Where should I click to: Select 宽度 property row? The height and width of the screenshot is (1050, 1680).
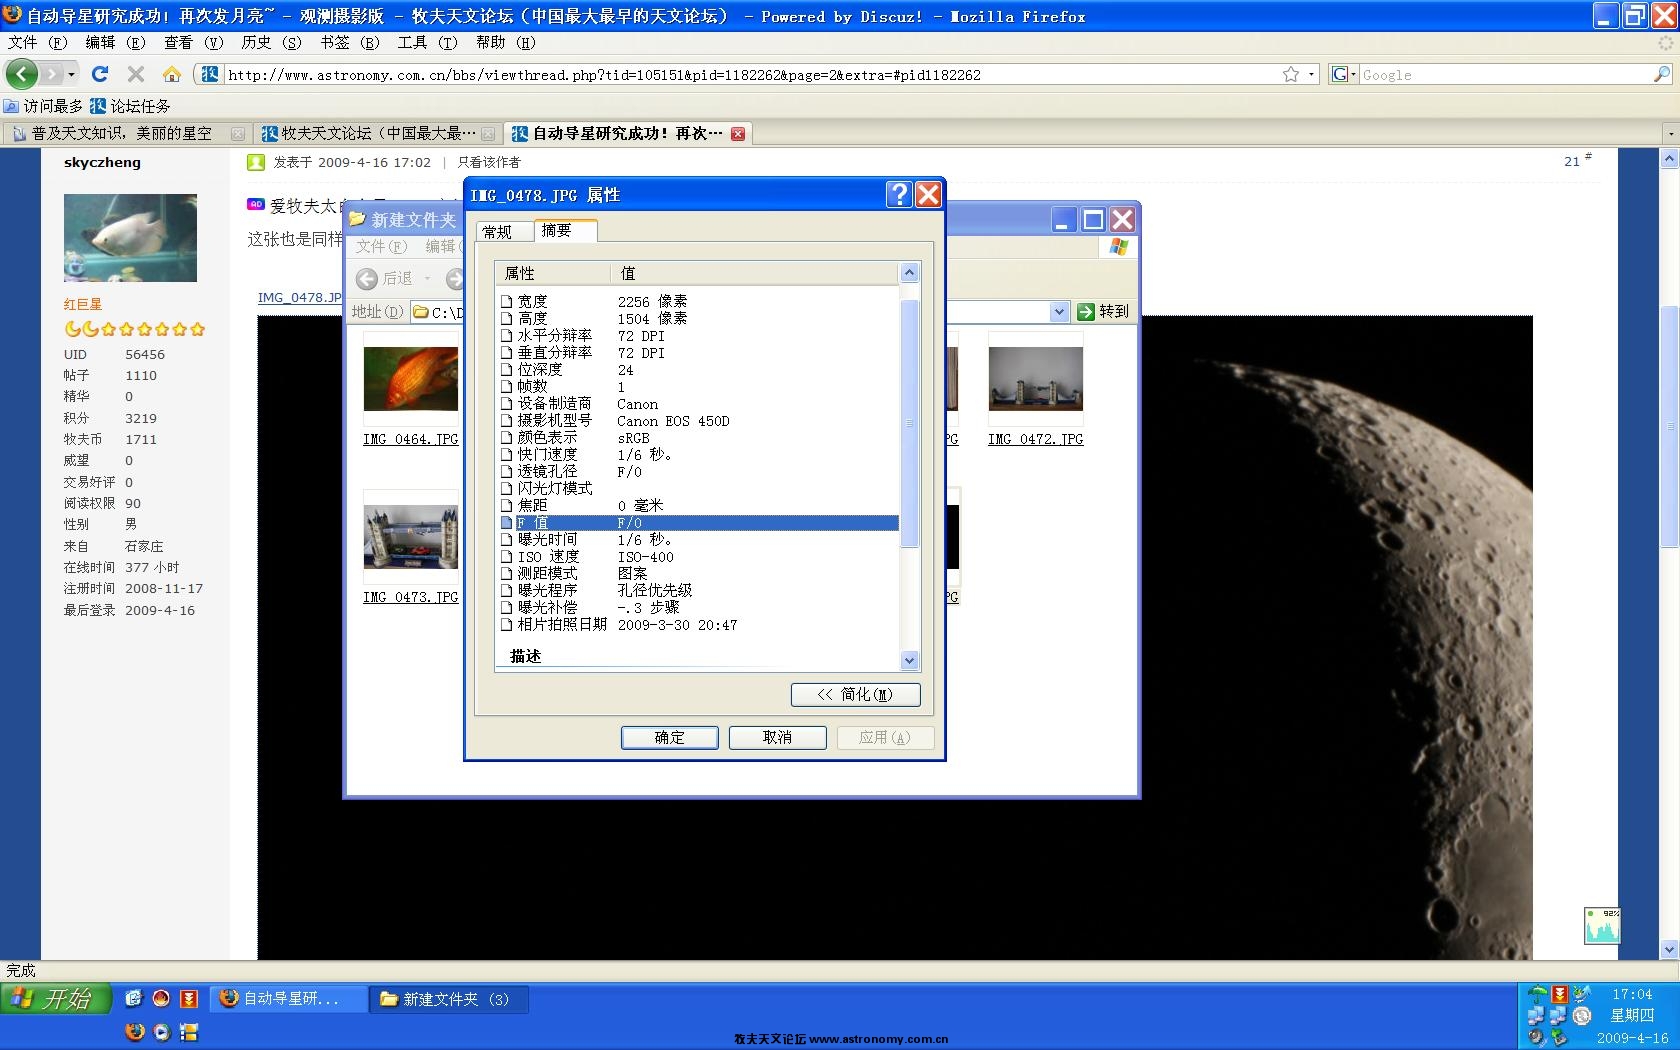click(698, 301)
